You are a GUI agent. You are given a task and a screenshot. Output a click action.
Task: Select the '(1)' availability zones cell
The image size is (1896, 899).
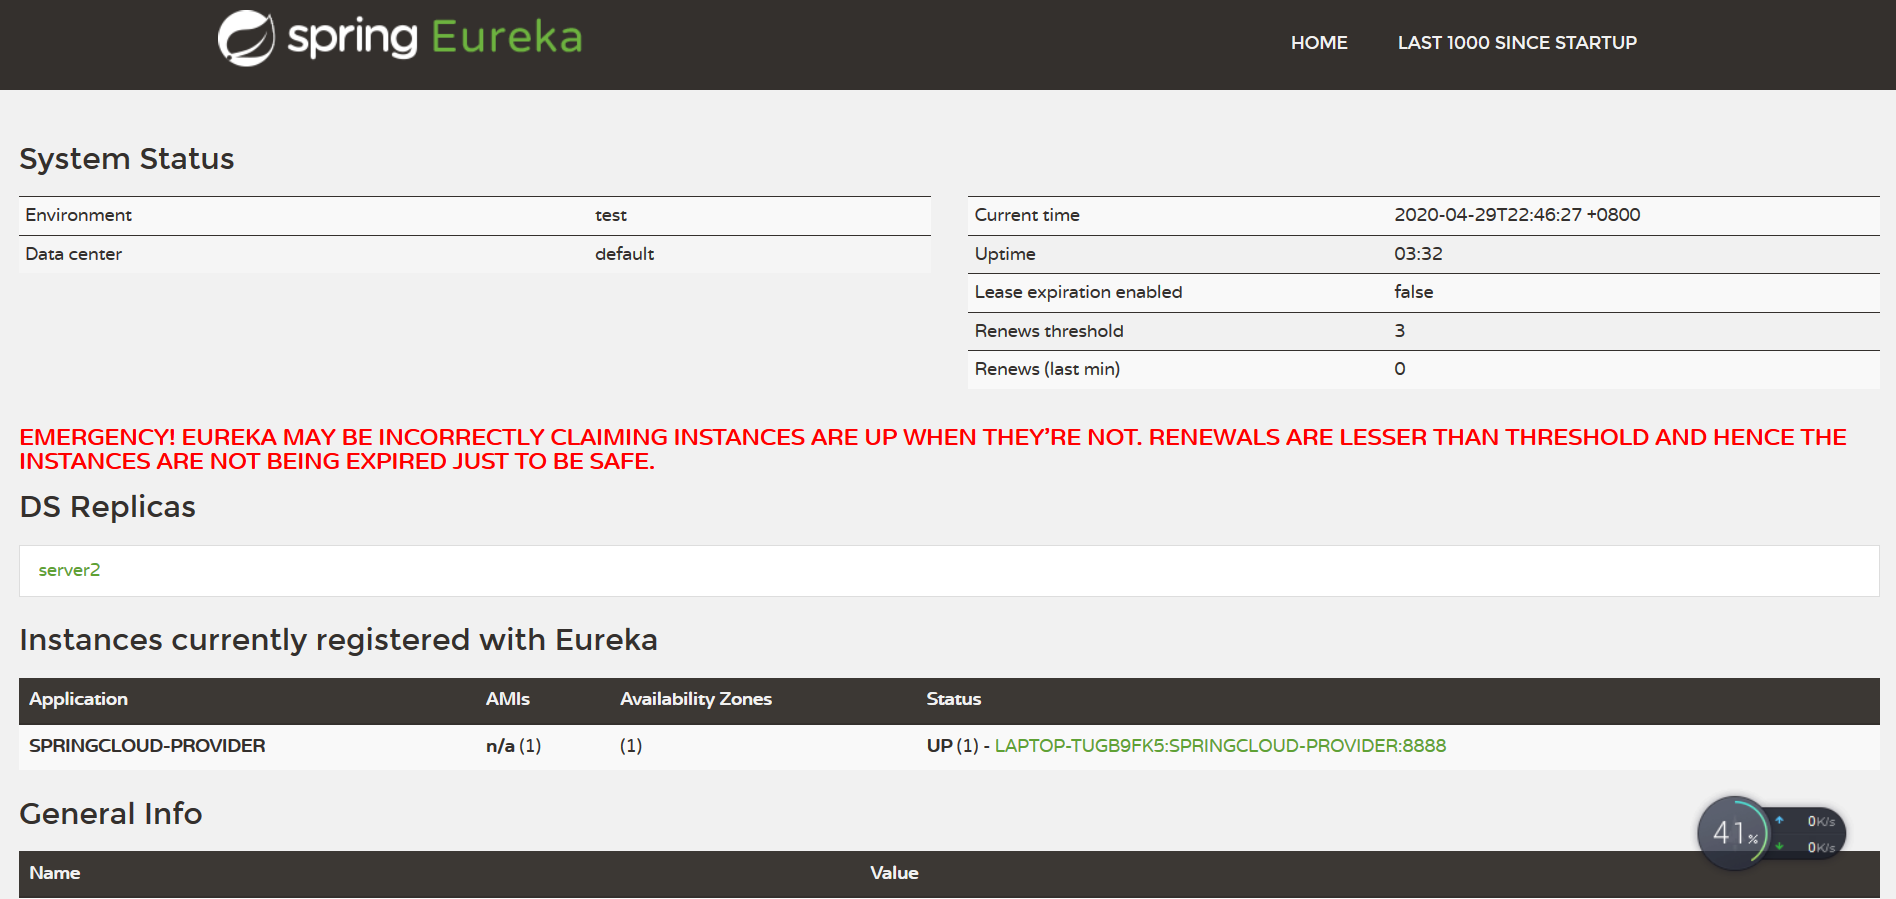click(630, 746)
